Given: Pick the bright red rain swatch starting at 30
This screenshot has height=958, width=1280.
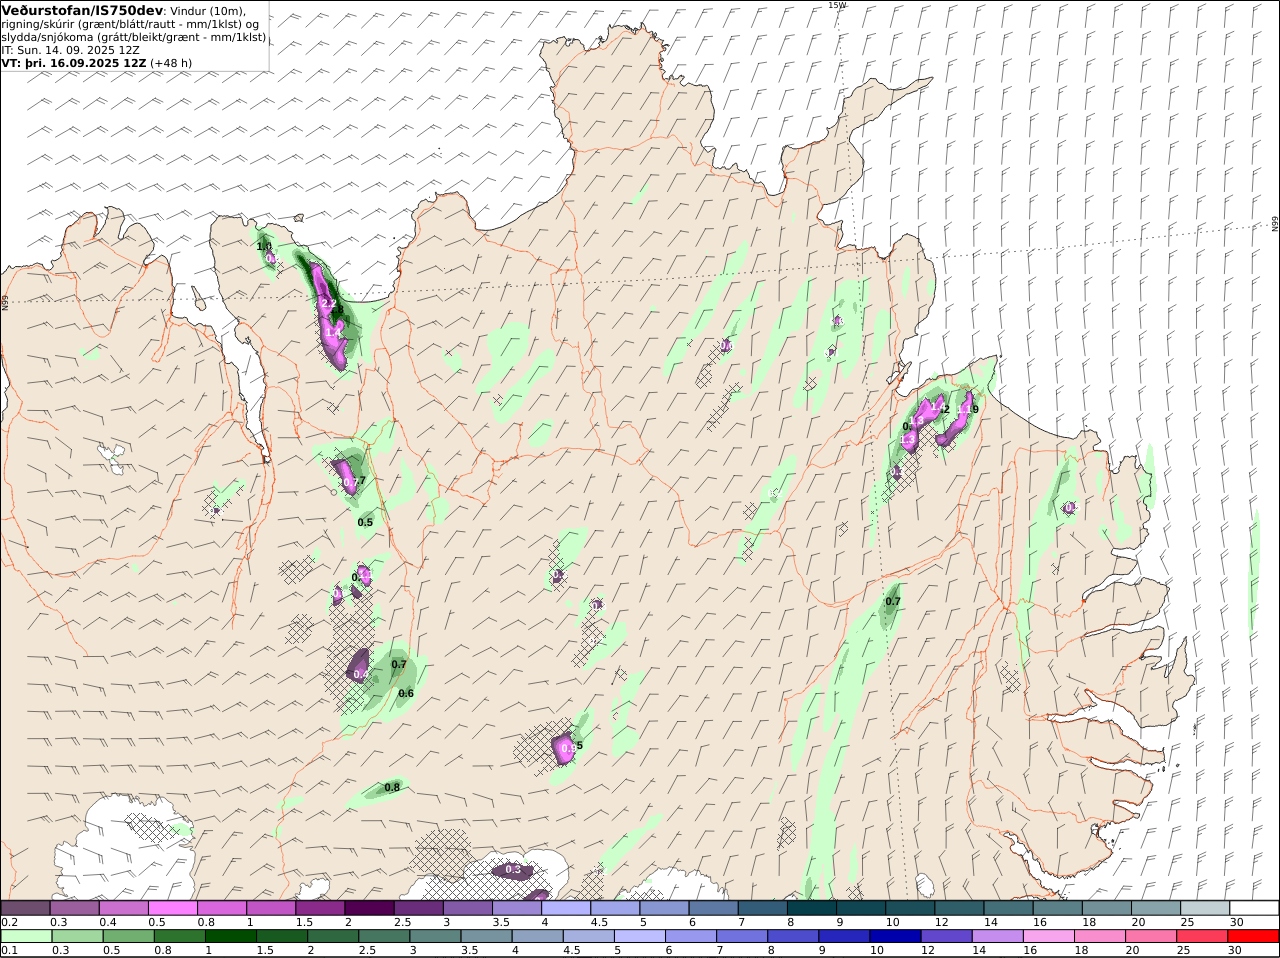Looking at the screenshot, I should click(1254, 936).
